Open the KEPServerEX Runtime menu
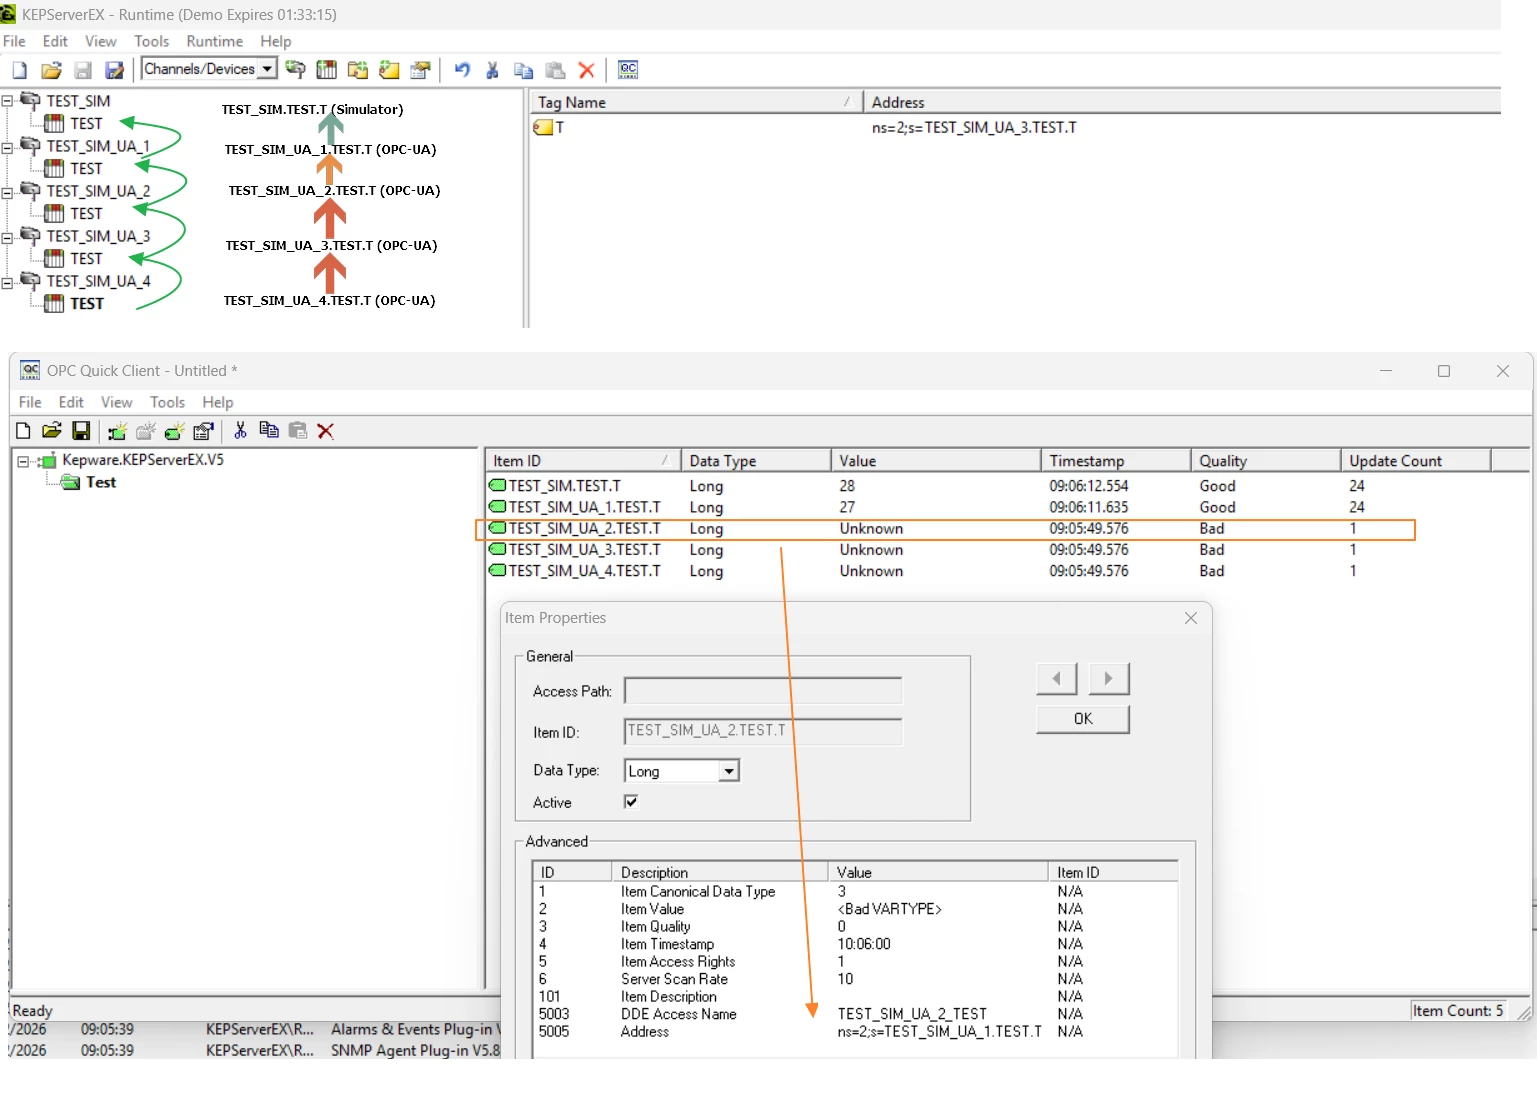The height and width of the screenshot is (1096, 1537). pyautogui.click(x=214, y=41)
